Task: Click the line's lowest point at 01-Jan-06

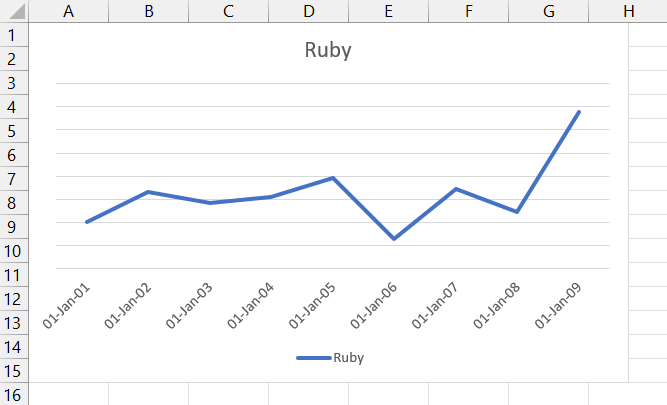Action: tap(394, 239)
